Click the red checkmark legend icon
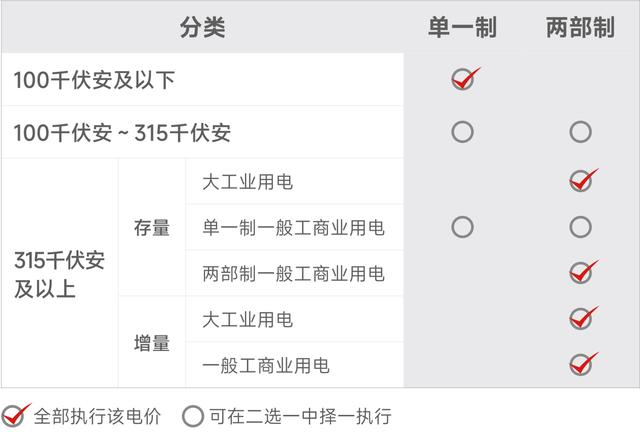Screen dimensions: 640x432 (15, 415)
